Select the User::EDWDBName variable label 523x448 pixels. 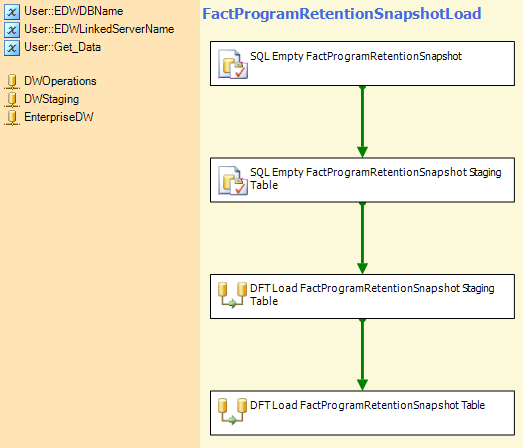click(74, 11)
